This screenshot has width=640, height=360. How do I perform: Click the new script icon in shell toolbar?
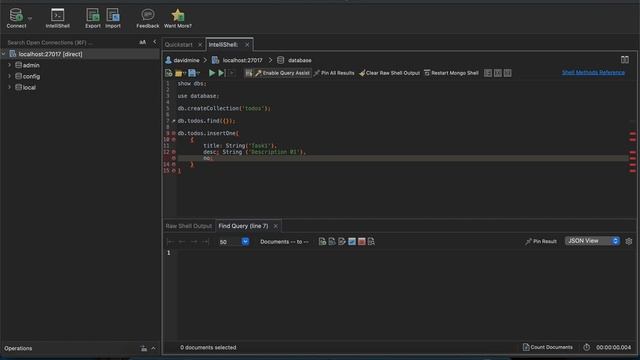click(x=168, y=73)
